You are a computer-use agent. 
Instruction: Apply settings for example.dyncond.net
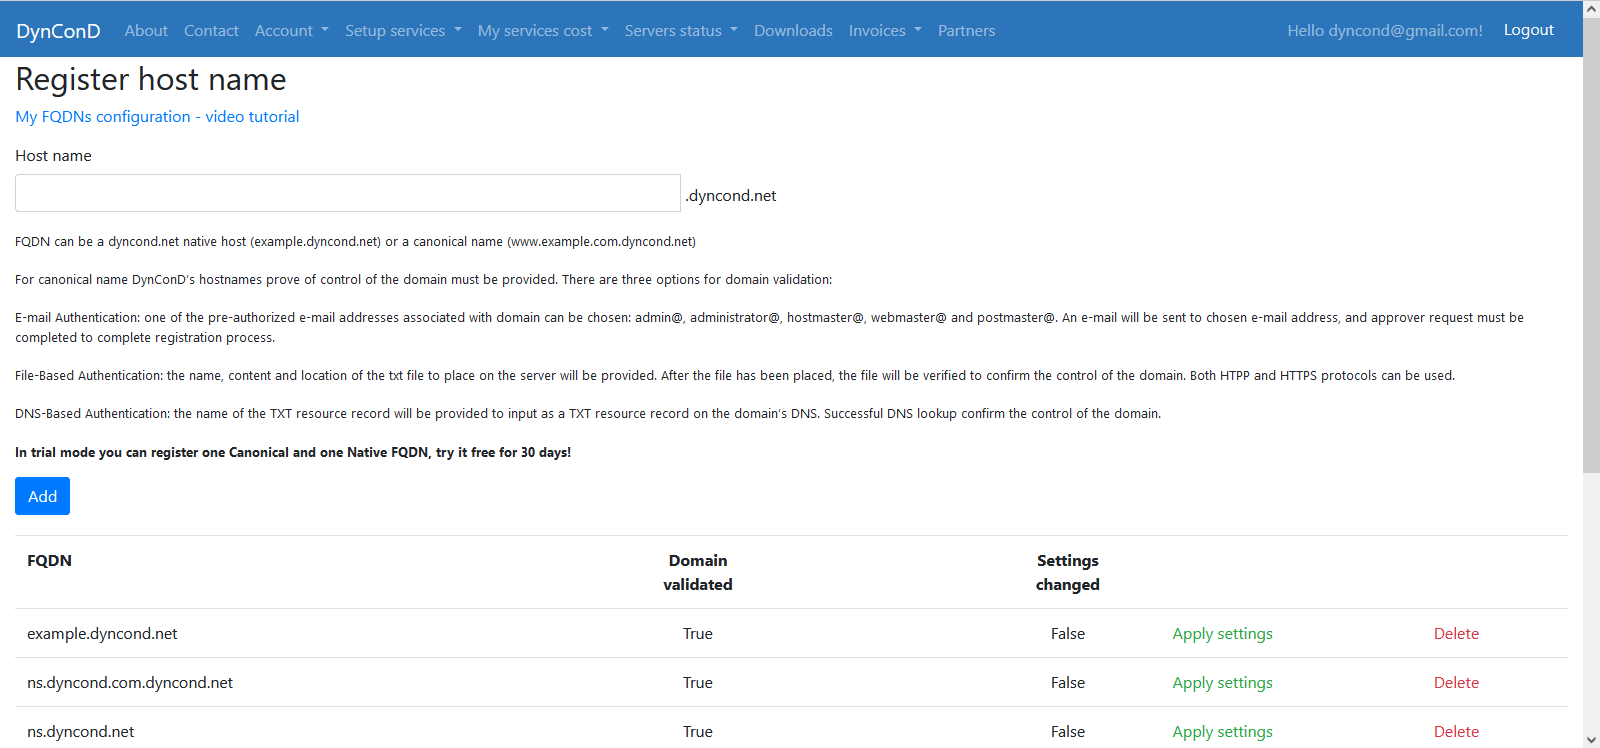coord(1222,634)
